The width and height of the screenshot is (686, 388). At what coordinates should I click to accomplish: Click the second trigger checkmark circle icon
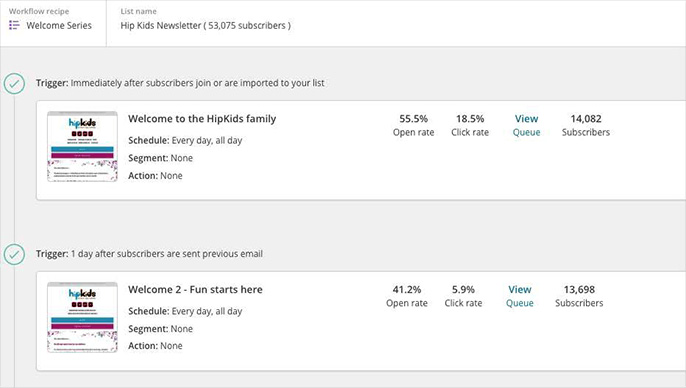(x=14, y=254)
